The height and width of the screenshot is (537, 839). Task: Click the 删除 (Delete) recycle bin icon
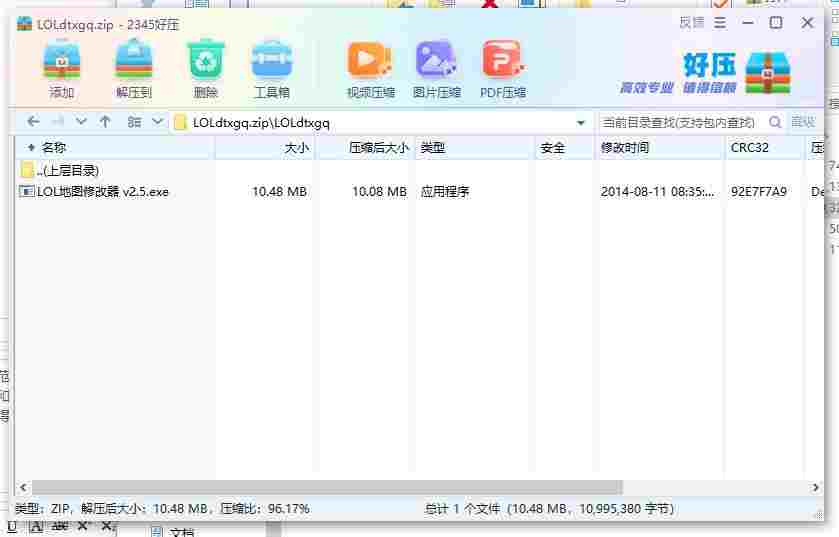pos(205,69)
